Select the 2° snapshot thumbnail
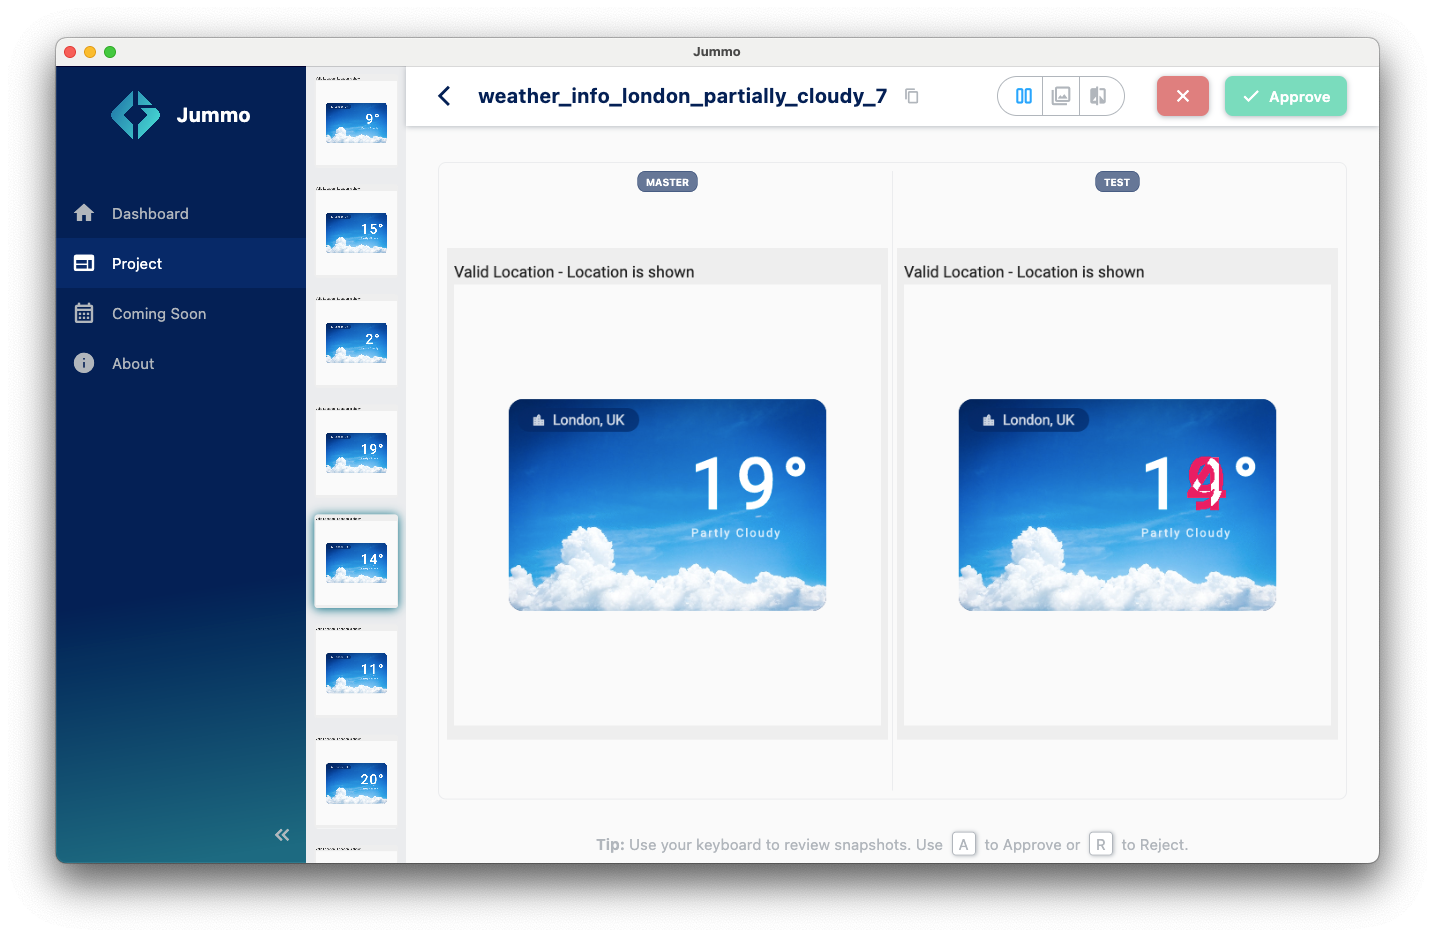 356,342
